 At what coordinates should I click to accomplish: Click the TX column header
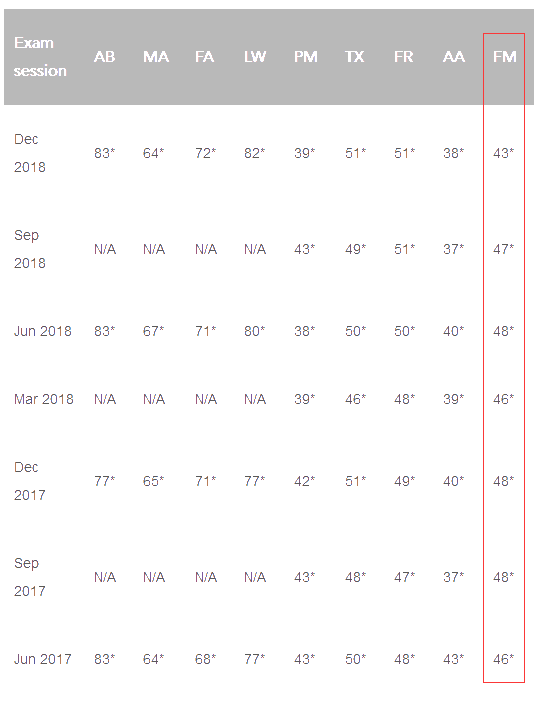point(355,57)
